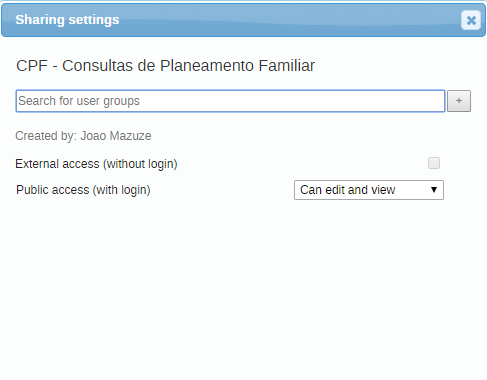Screen dimensions: 487x380
Task: Click the word Familiar in the heading
Action: [287, 66]
